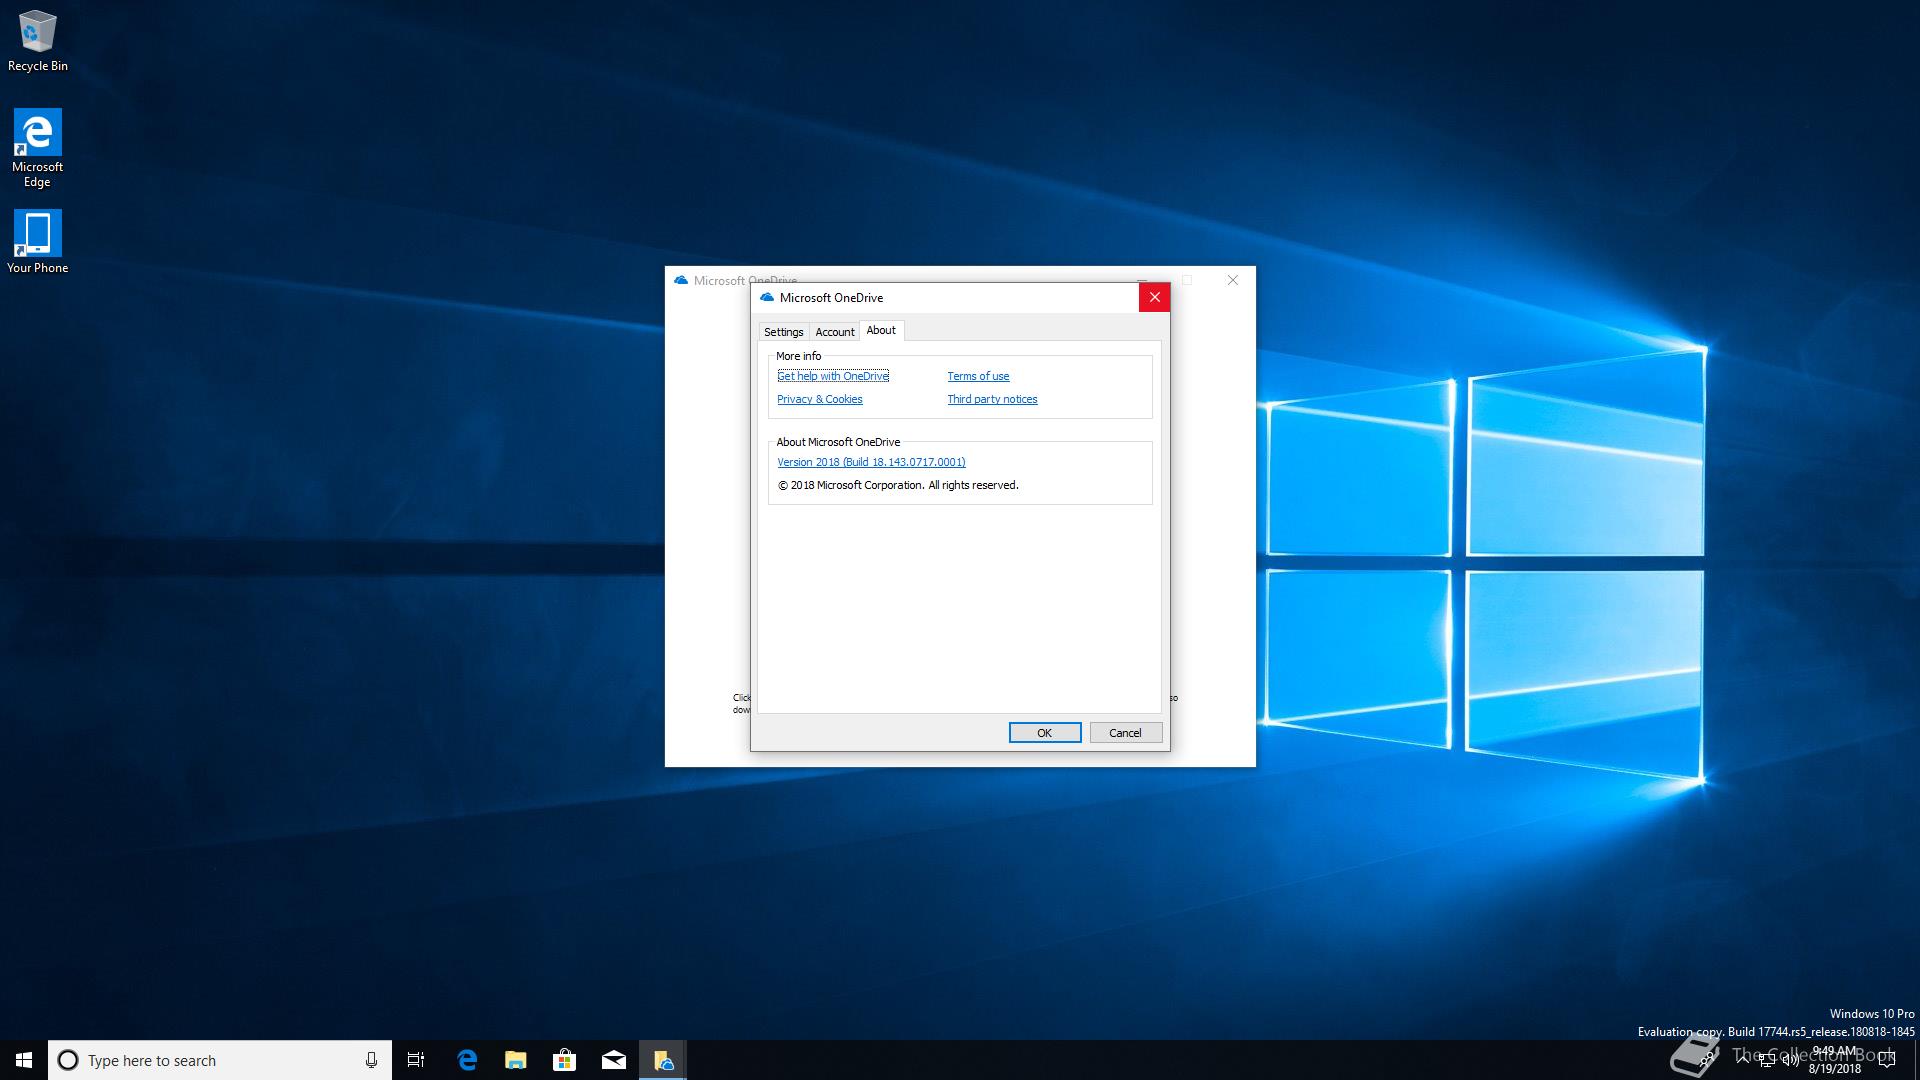Launch Microsoft Edge from taskbar
This screenshot has width=1920, height=1080.
(467, 1060)
